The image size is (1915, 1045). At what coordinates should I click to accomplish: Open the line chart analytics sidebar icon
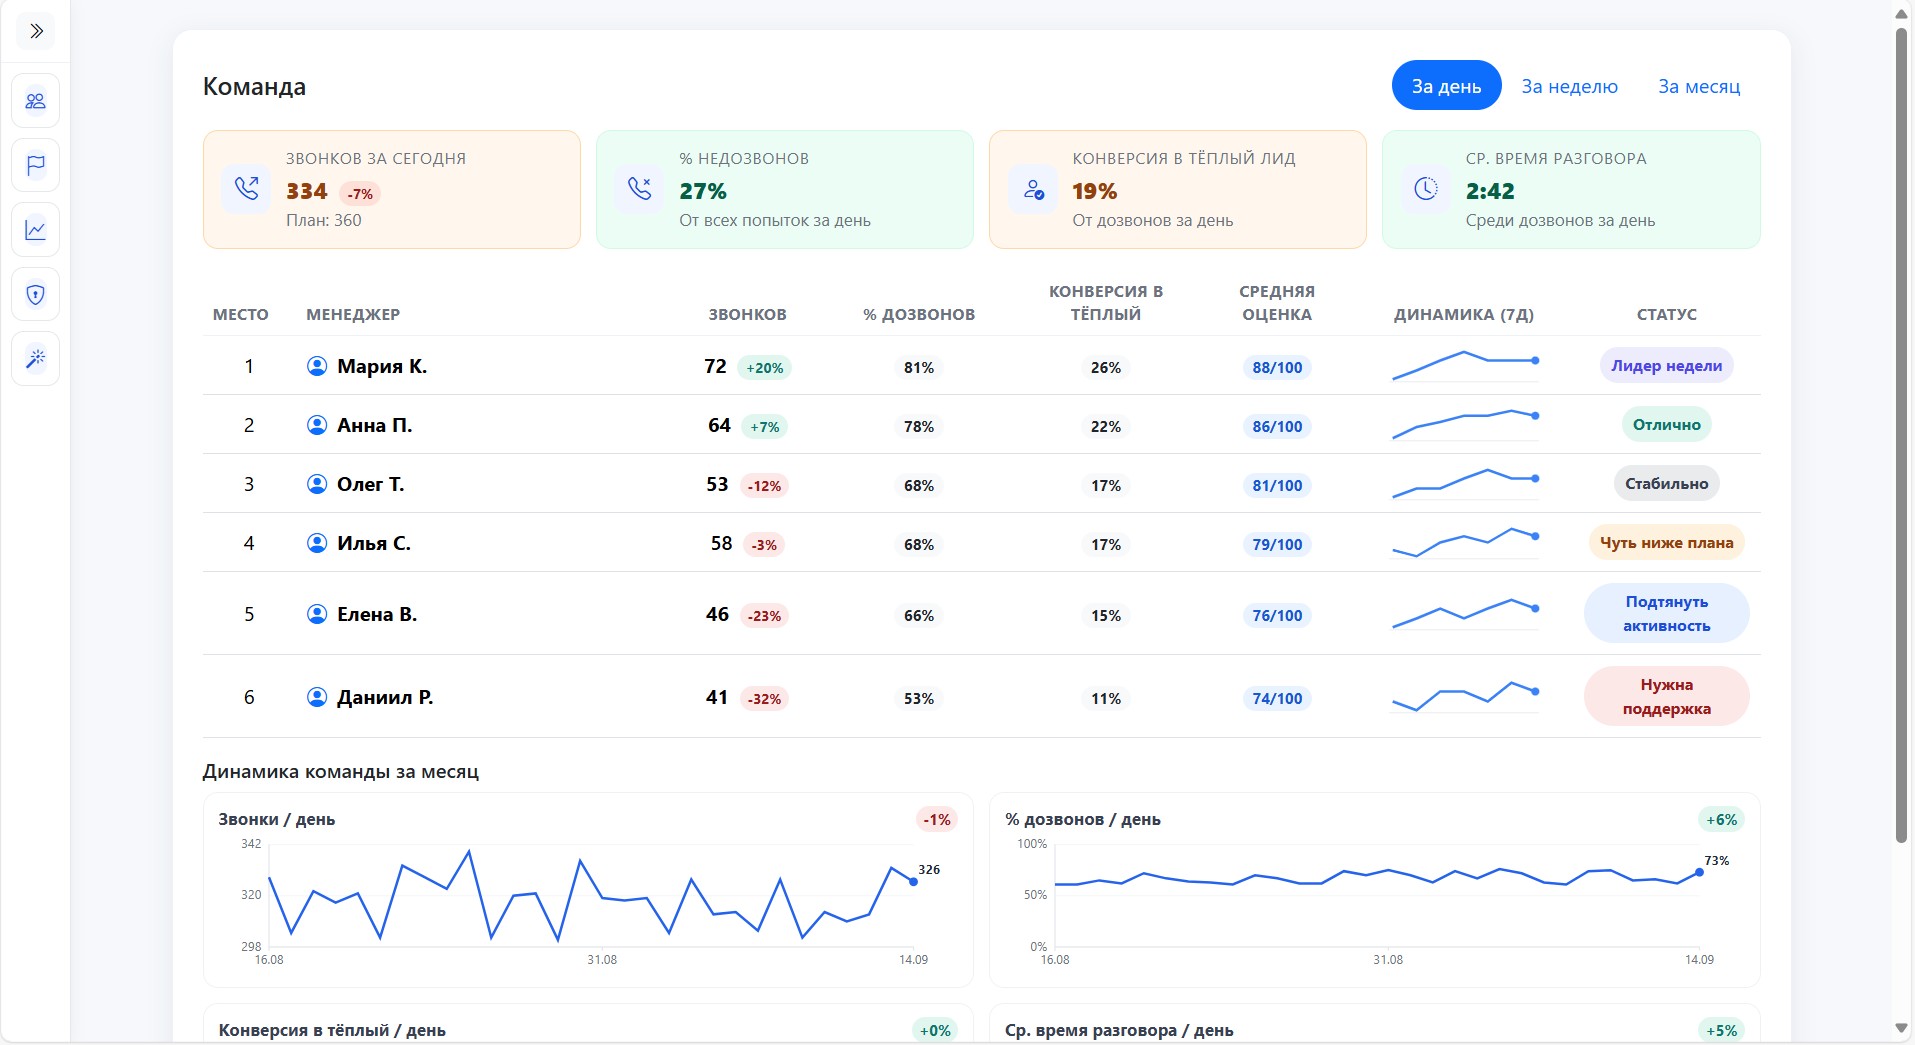point(36,230)
